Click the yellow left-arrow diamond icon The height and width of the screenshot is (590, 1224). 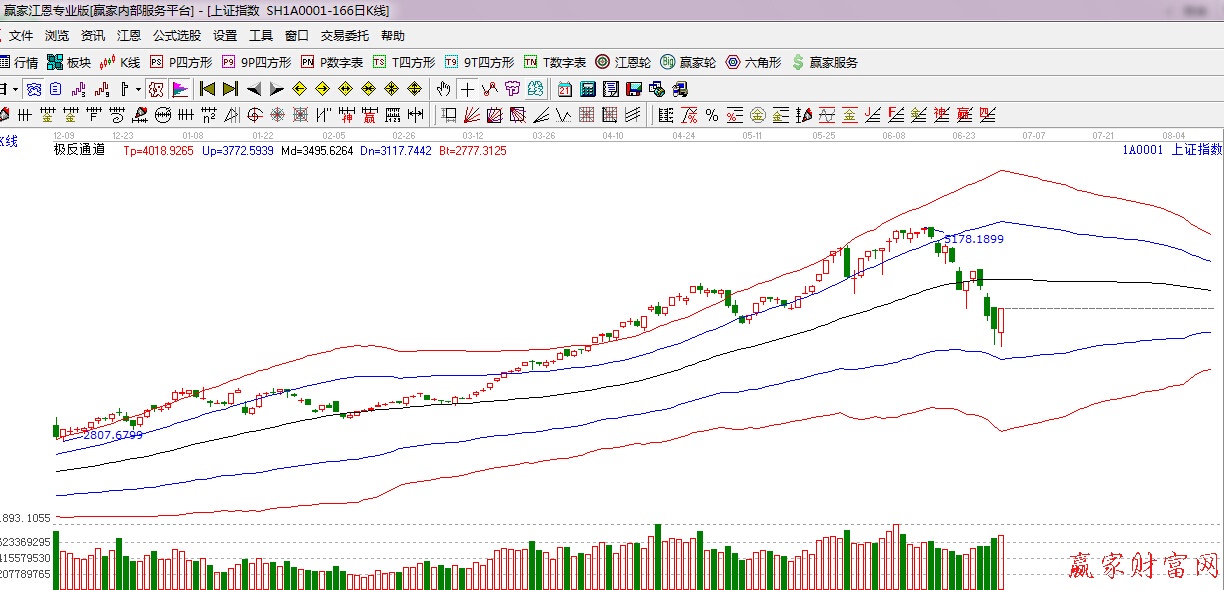click(x=298, y=89)
